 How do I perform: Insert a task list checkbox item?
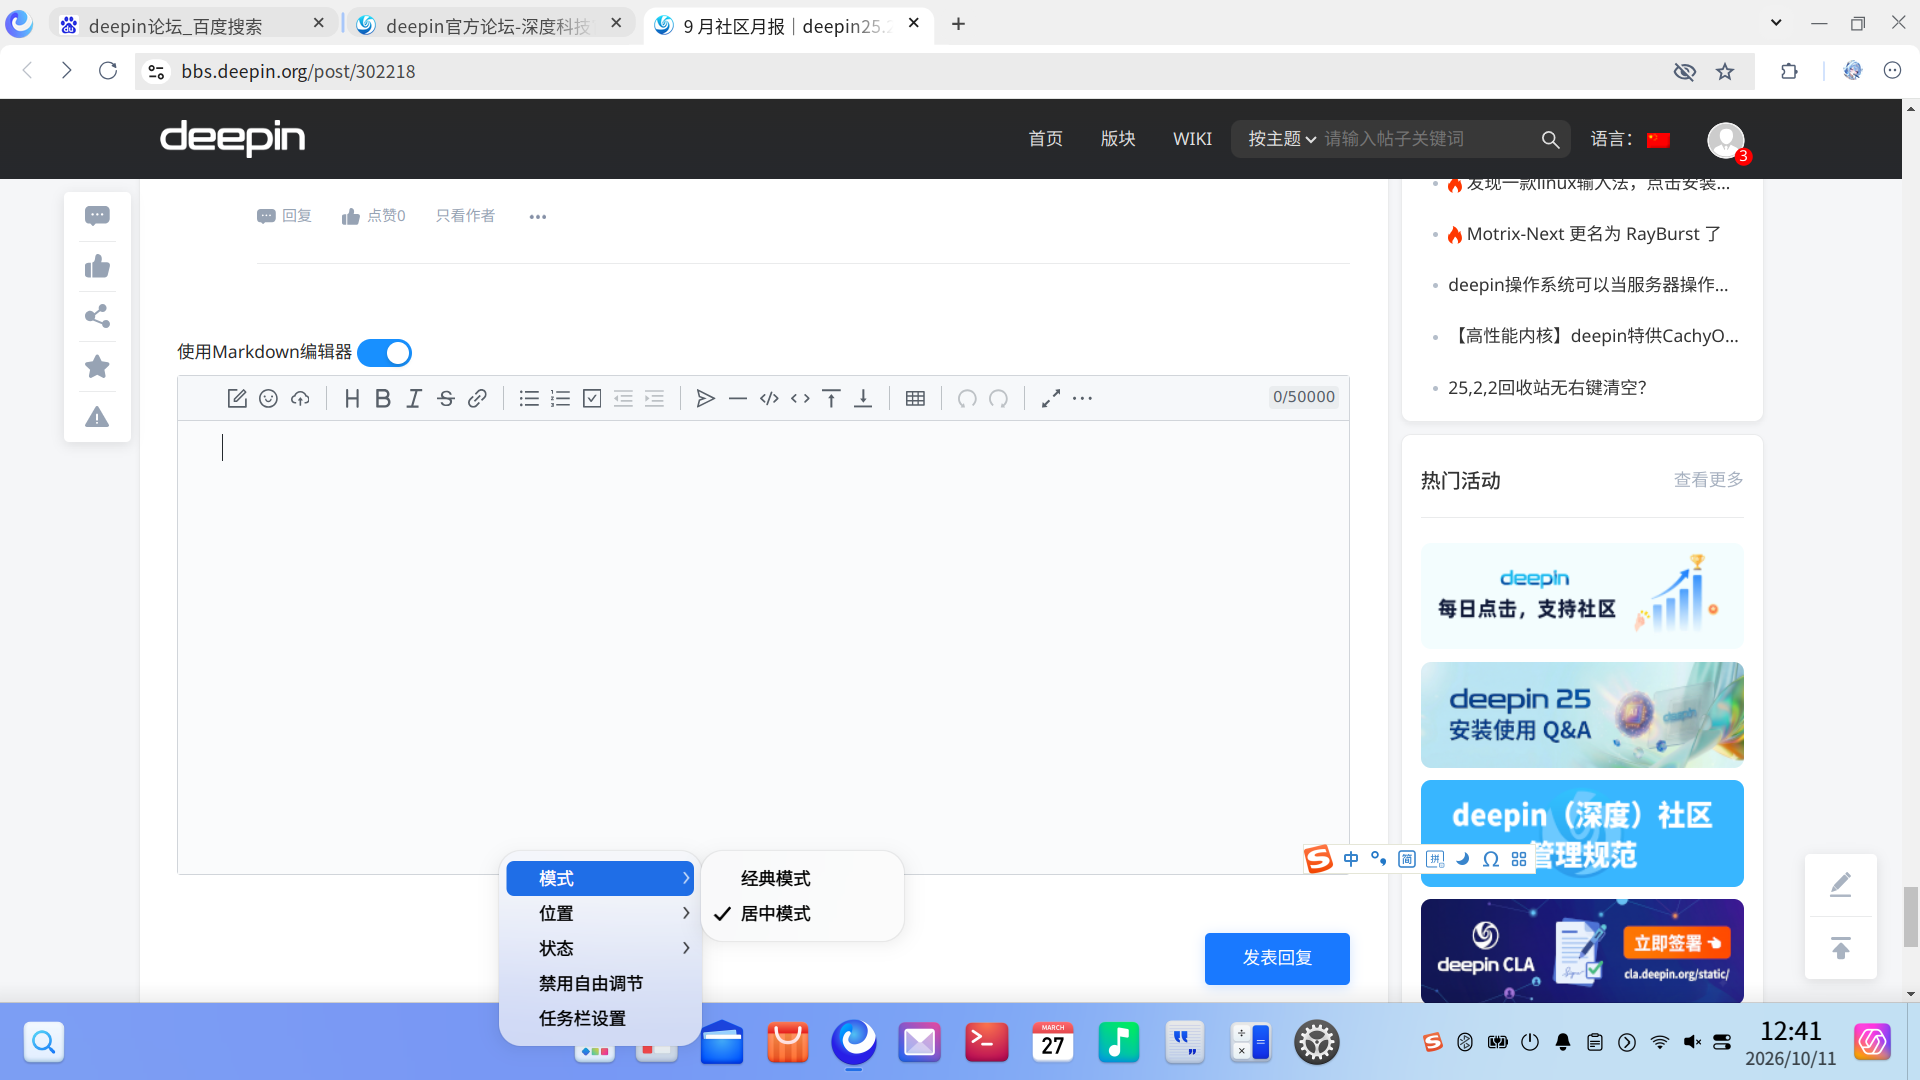click(x=592, y=399)
